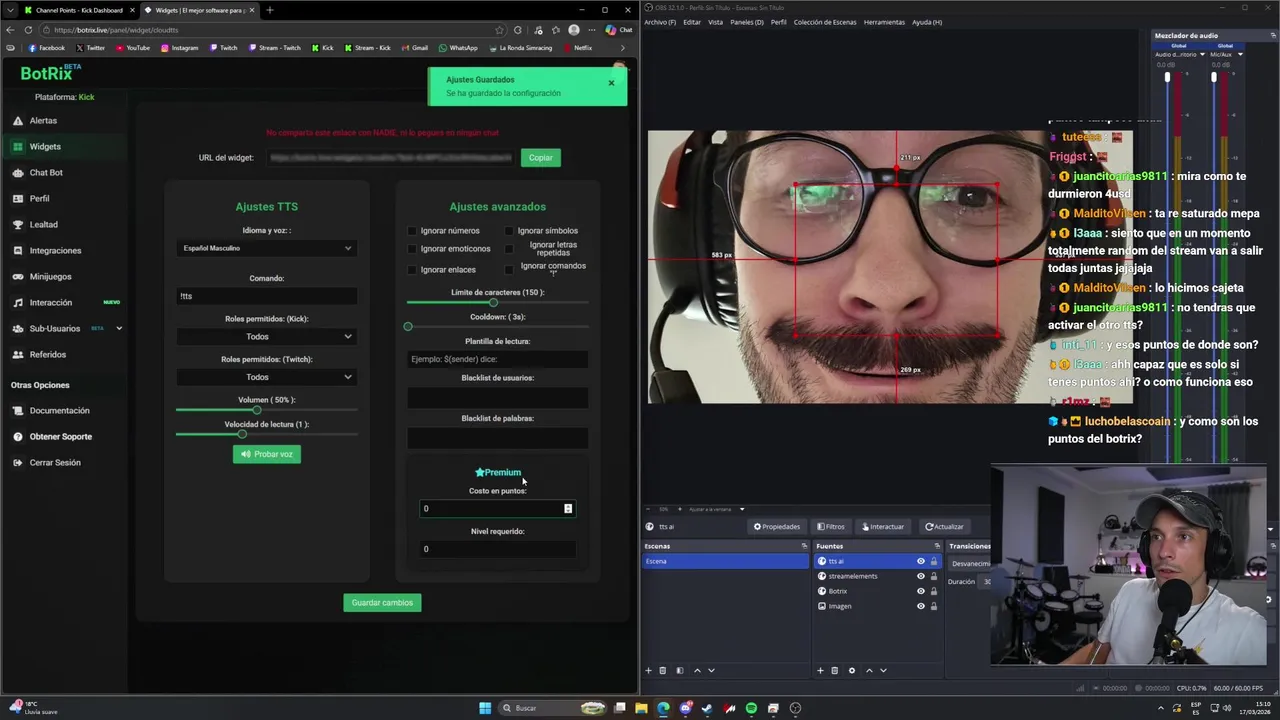Open Archivo menu in OBS
This screenshot has height=720, width=1280.
(x=660, y=22)
